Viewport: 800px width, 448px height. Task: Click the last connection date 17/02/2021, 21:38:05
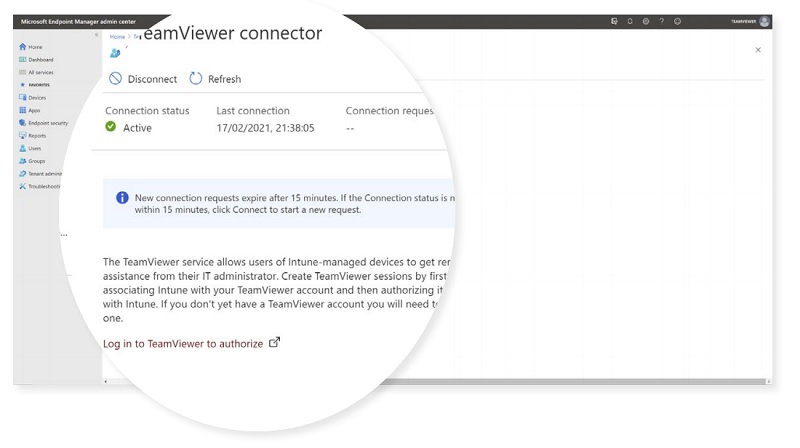(x=265, y=128)
